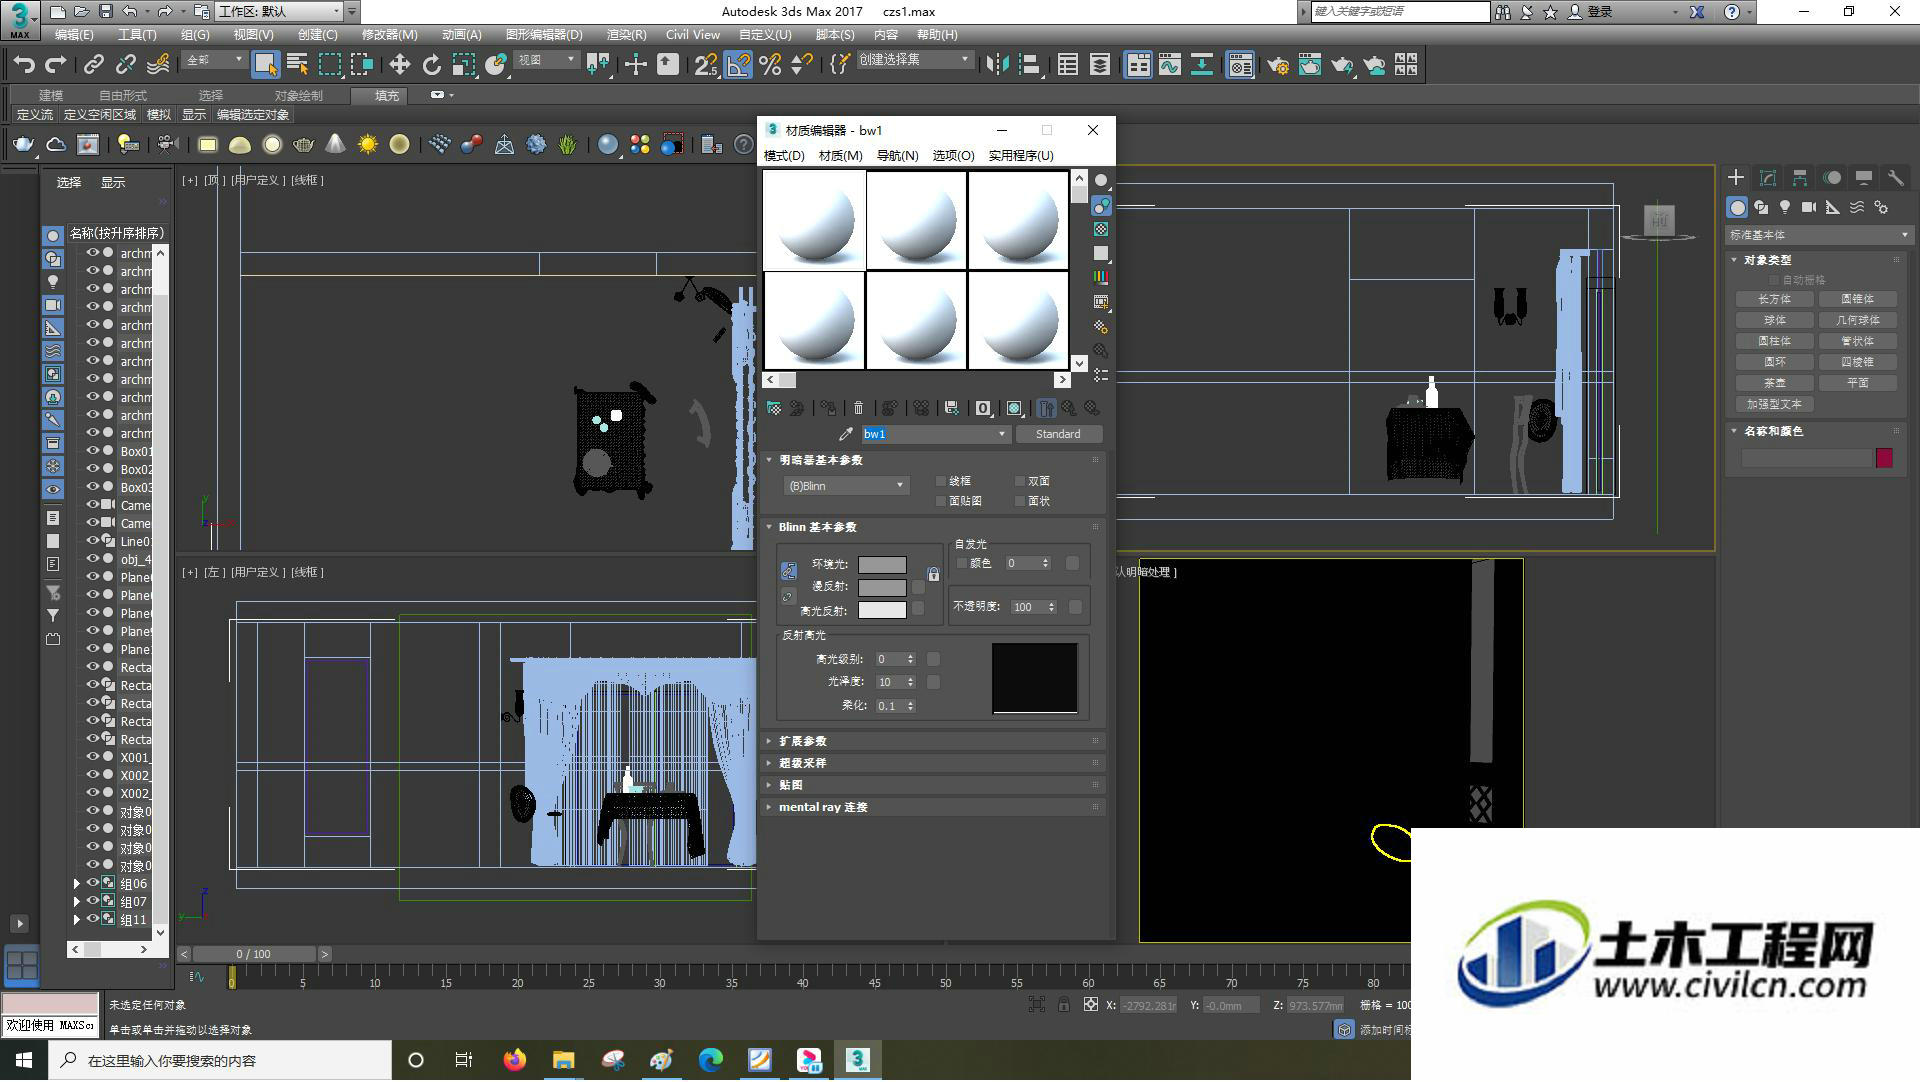Open the (B)Blinn shader dropdown

click(x=846, y=486)
